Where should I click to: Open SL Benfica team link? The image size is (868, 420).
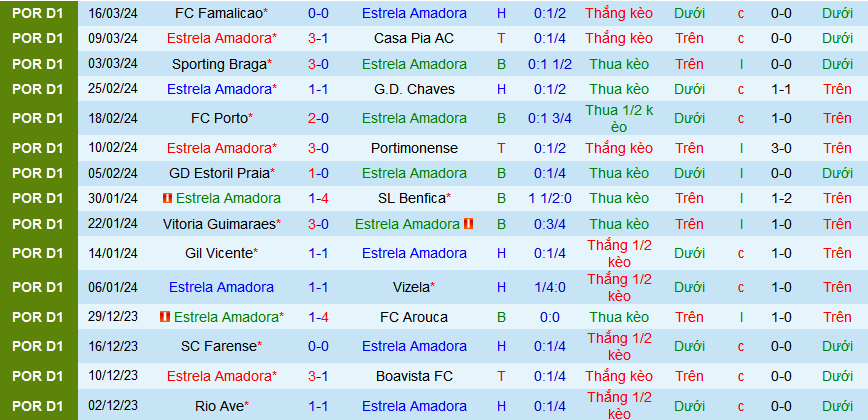point(414,198)
